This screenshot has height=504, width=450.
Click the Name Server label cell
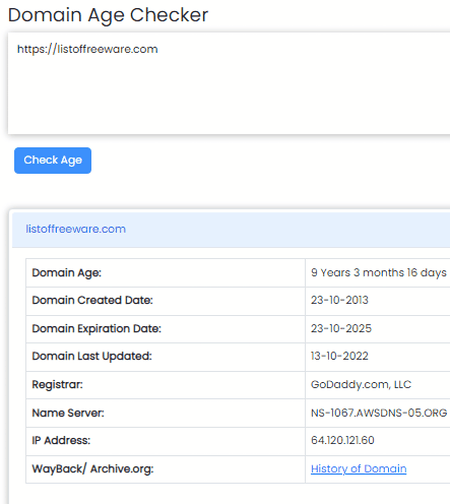coord(166,413)
